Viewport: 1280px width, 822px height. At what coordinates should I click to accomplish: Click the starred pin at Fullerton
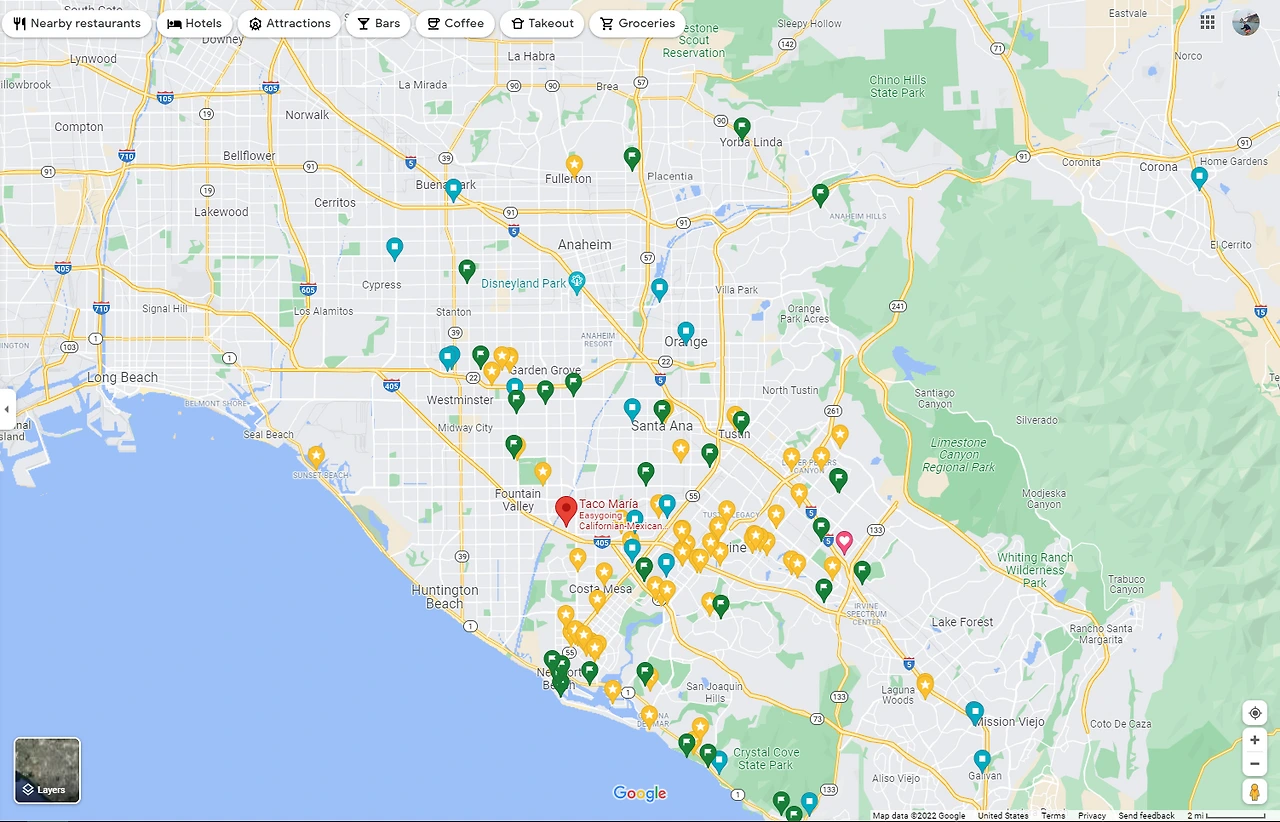click(574, 164)
